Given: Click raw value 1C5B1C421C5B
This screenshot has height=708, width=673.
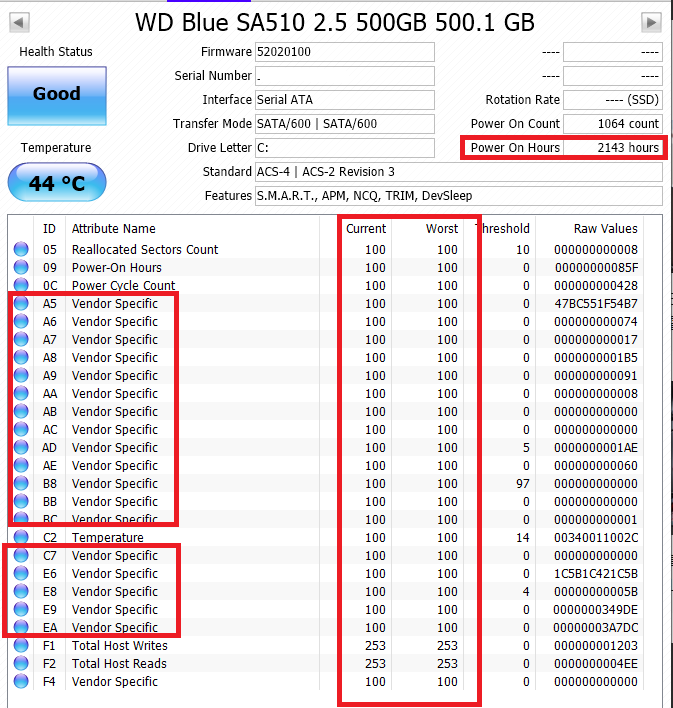Looking at the screenshot, I should tap(596, 573).
